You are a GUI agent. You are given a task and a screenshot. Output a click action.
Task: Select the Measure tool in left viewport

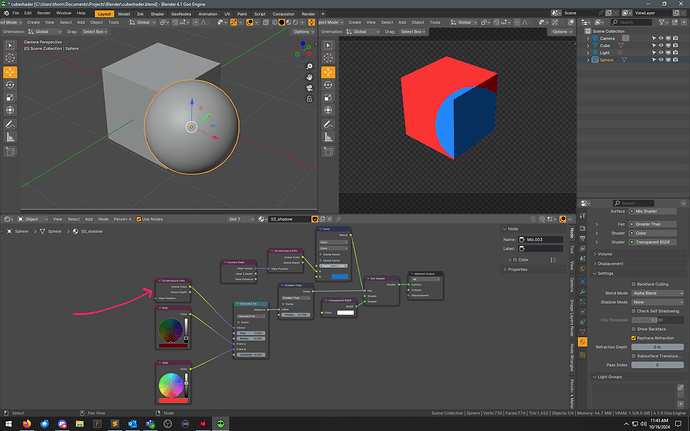pyautogui.click(x=10, y=137)
